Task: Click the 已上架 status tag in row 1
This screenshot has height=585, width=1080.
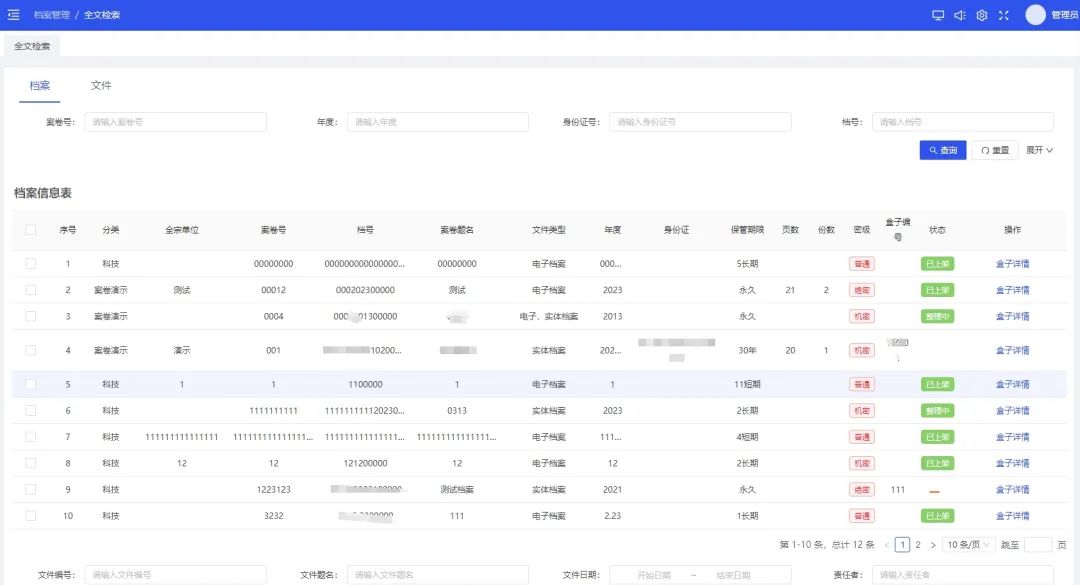Action: pos(937,264)
